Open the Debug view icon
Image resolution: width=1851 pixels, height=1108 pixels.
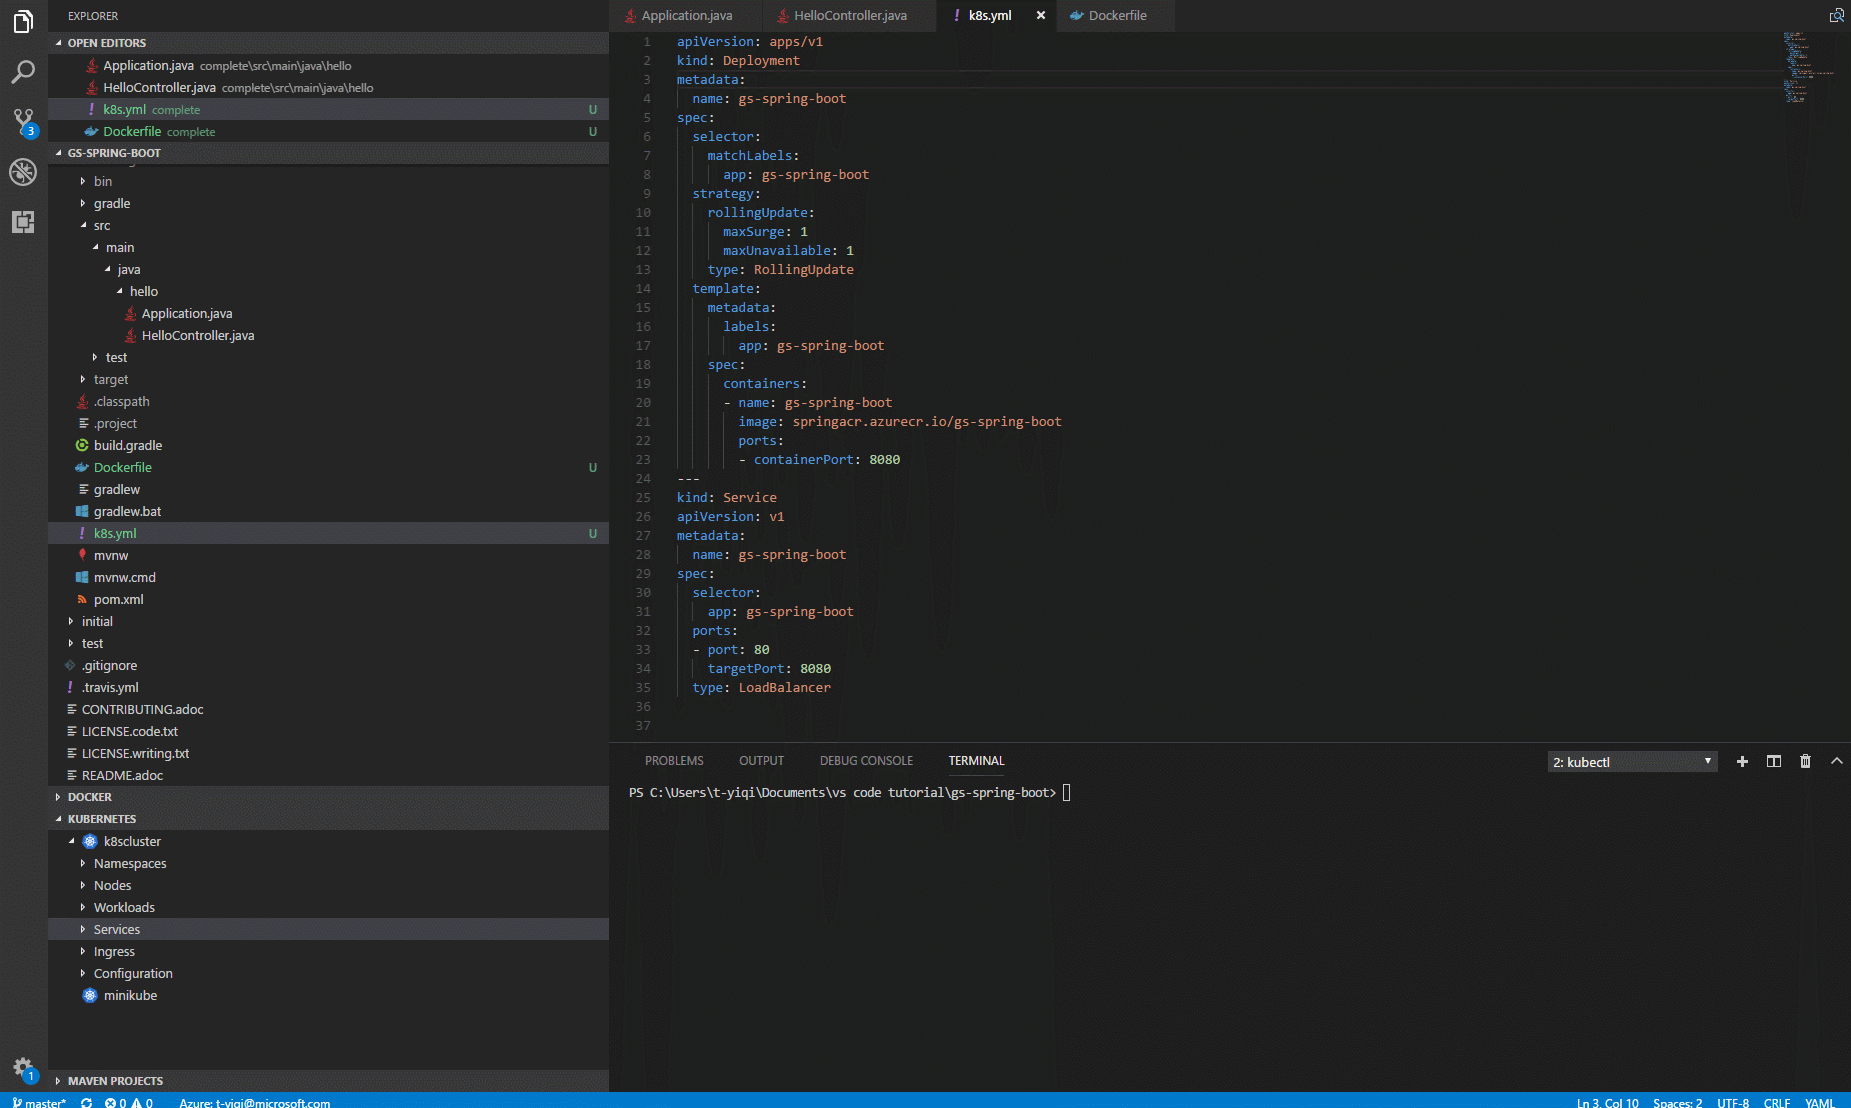tap(23, 172)
